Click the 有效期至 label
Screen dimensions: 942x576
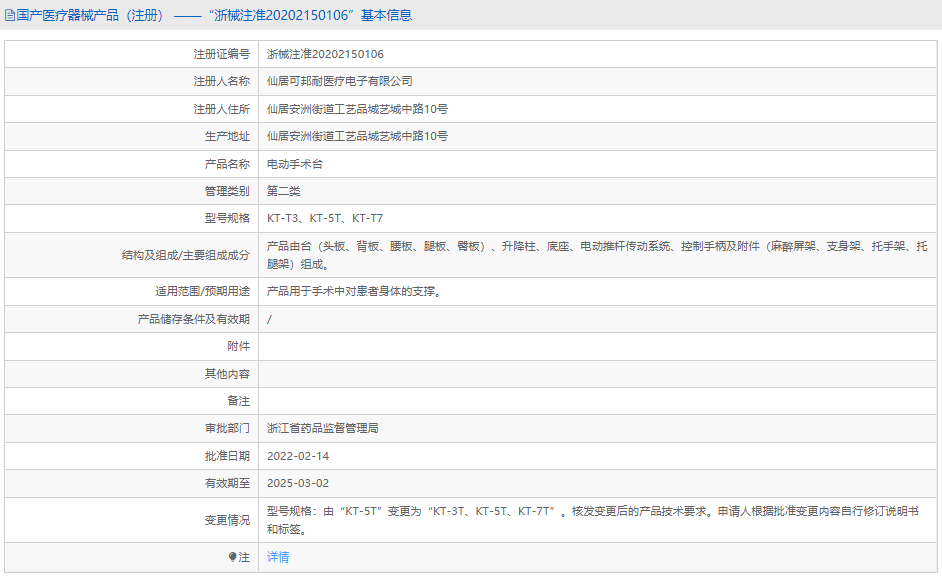(x=227, y=483)
